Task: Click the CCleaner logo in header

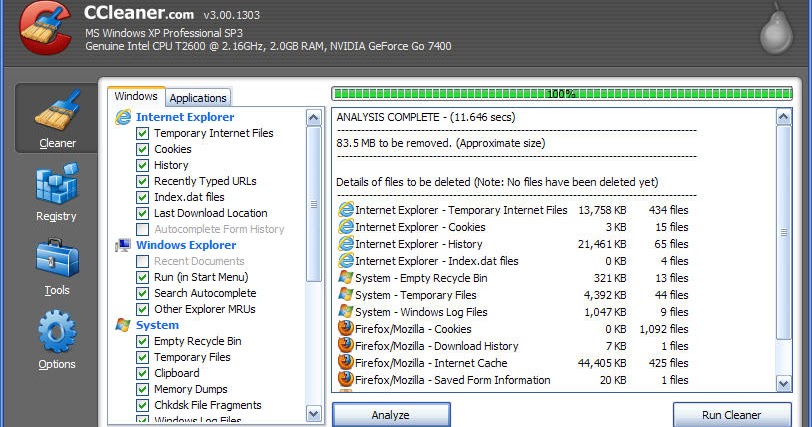Action: click(x=45, y=27)
